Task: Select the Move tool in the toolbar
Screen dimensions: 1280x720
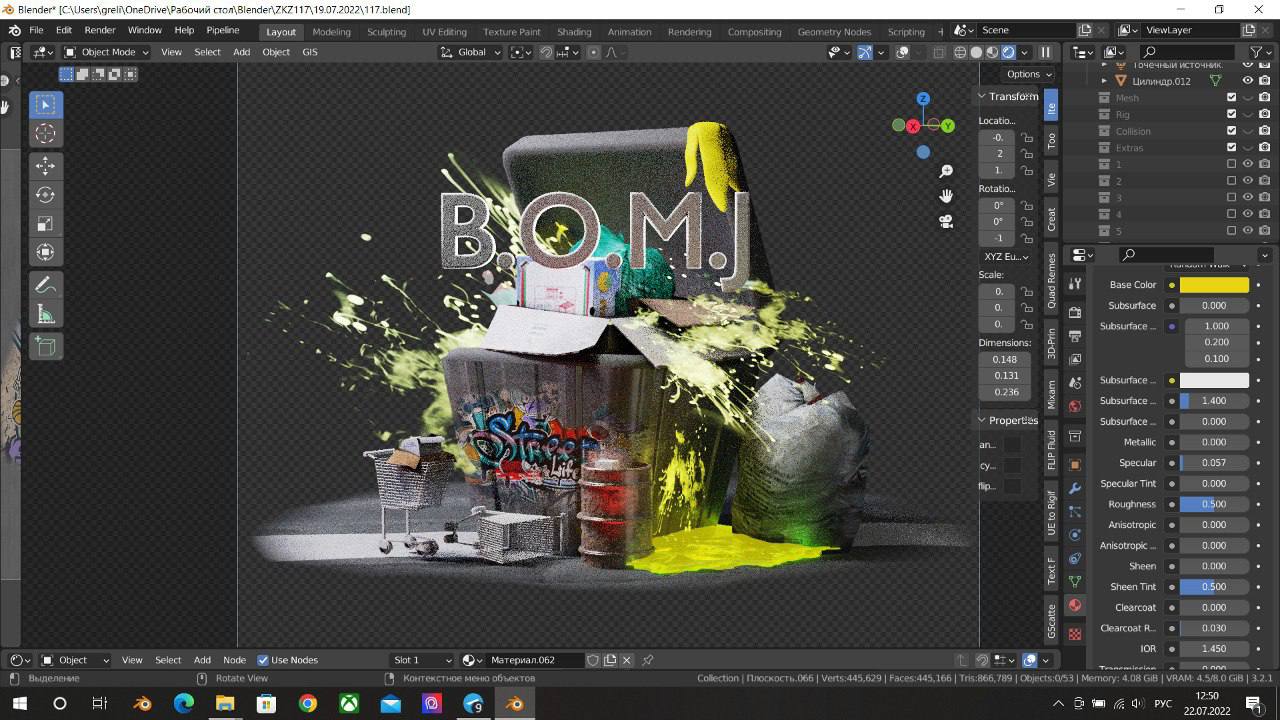Action: tap(45, 166)
